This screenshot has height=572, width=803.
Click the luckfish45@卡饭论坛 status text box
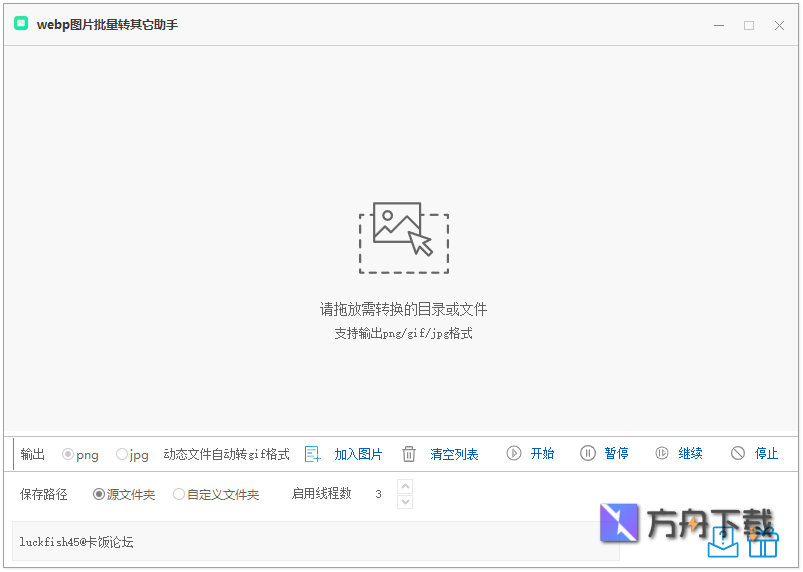click(315, 541)
